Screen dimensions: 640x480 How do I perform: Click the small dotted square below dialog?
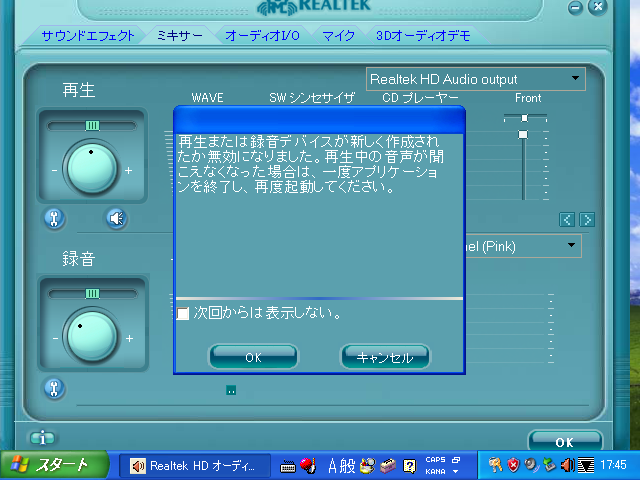point(231,390)
